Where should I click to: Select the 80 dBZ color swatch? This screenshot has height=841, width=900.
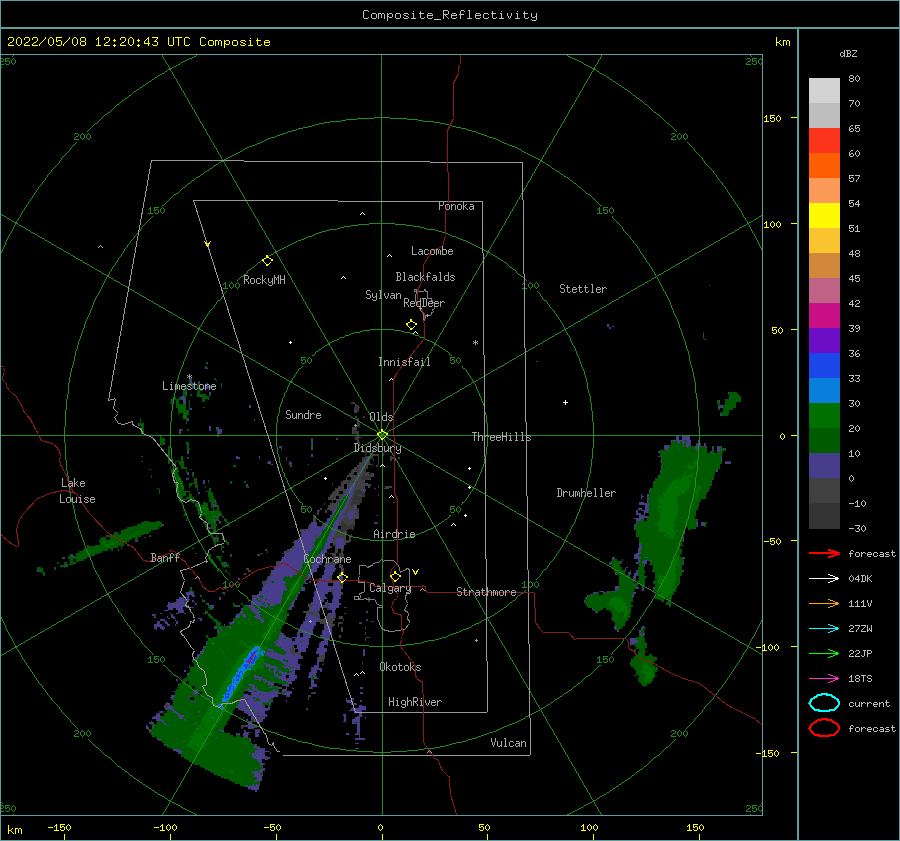click(824, 90)
